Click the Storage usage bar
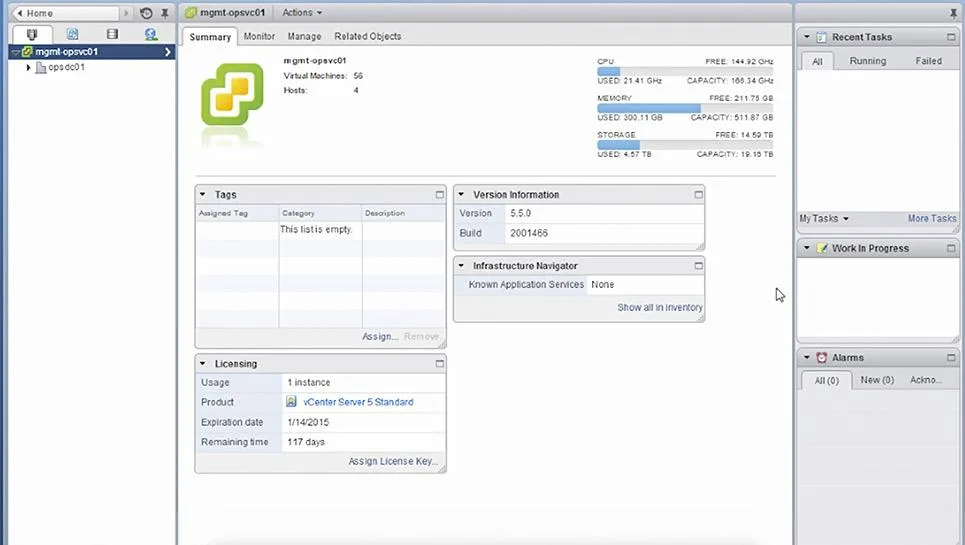 pos(685,145)
